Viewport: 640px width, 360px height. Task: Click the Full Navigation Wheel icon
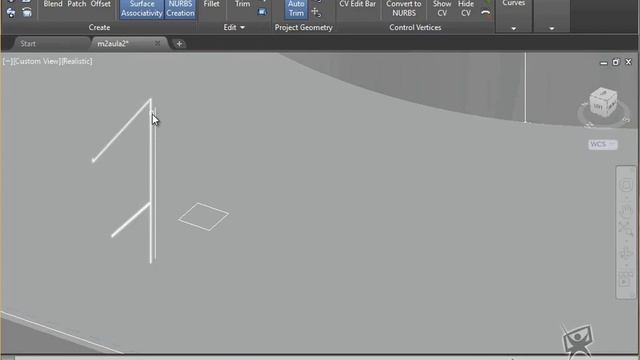point(626,186)
